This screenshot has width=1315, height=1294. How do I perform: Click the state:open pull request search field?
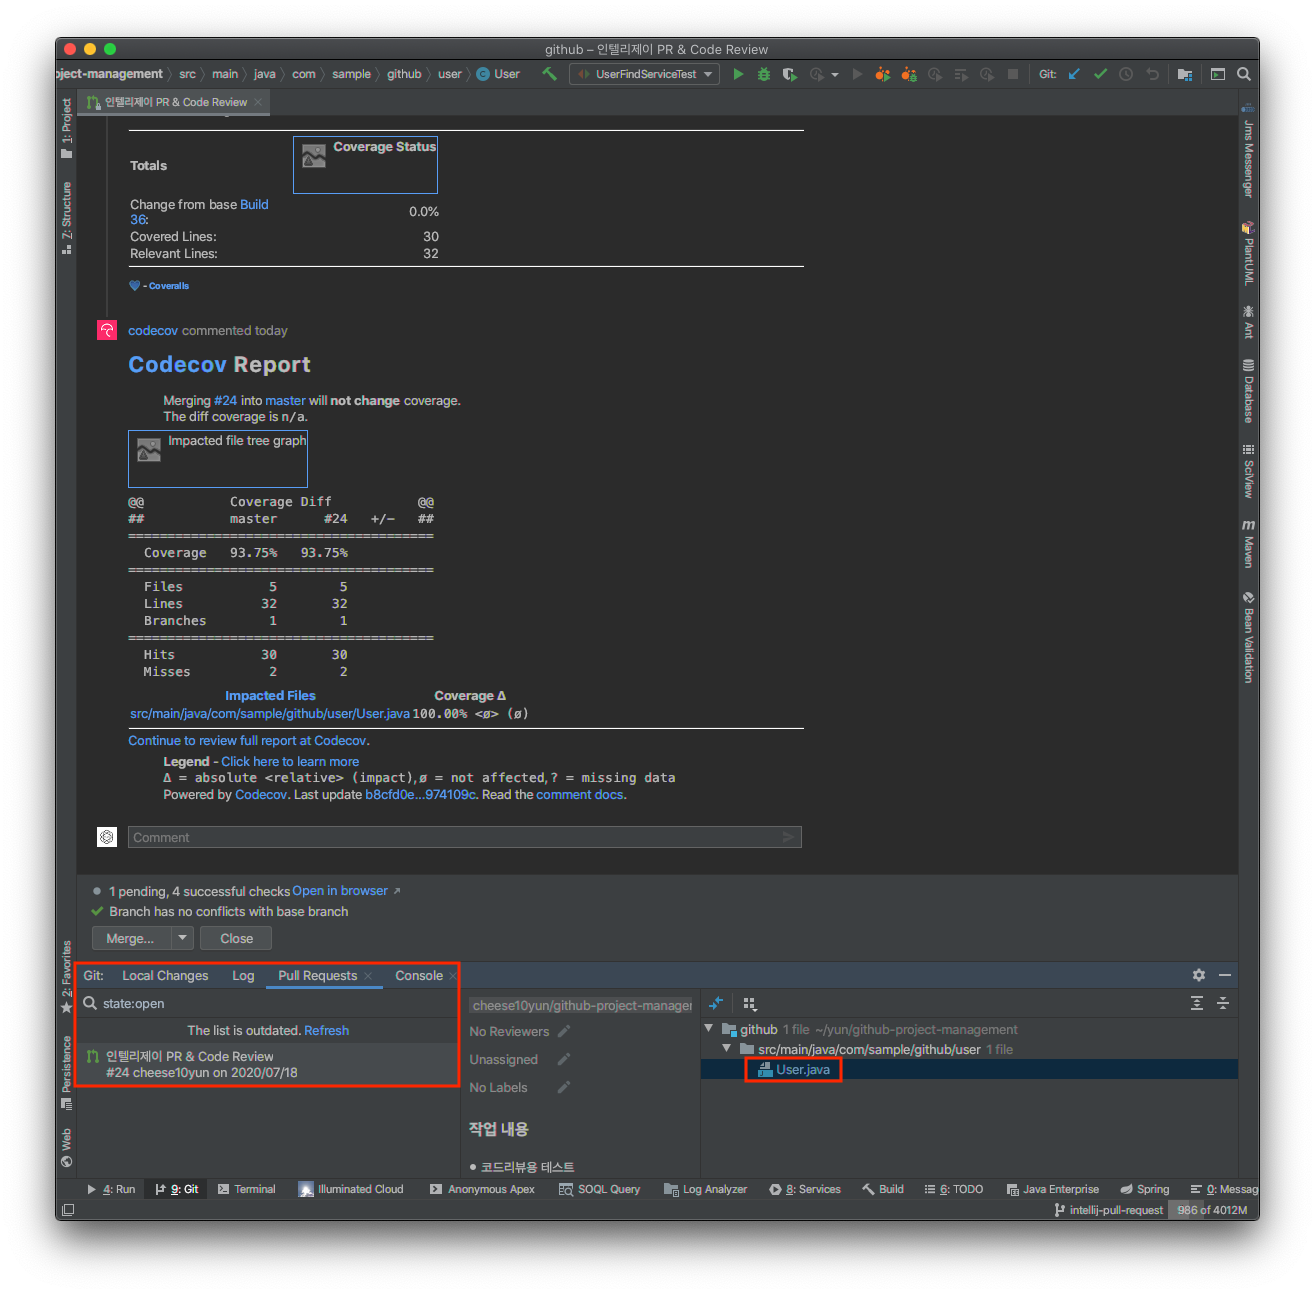click(266, 1003)
